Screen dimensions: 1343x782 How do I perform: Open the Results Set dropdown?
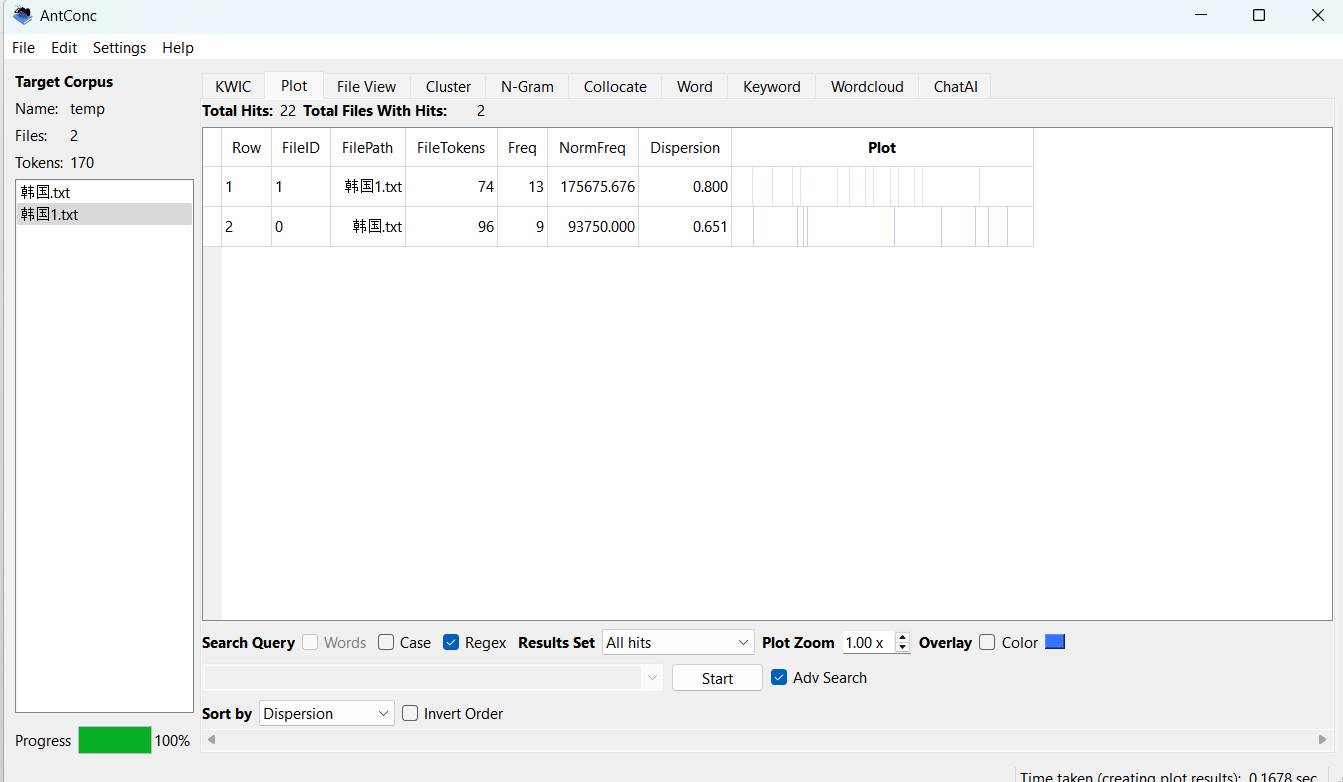pyautogui.click(x=677, y=643)
